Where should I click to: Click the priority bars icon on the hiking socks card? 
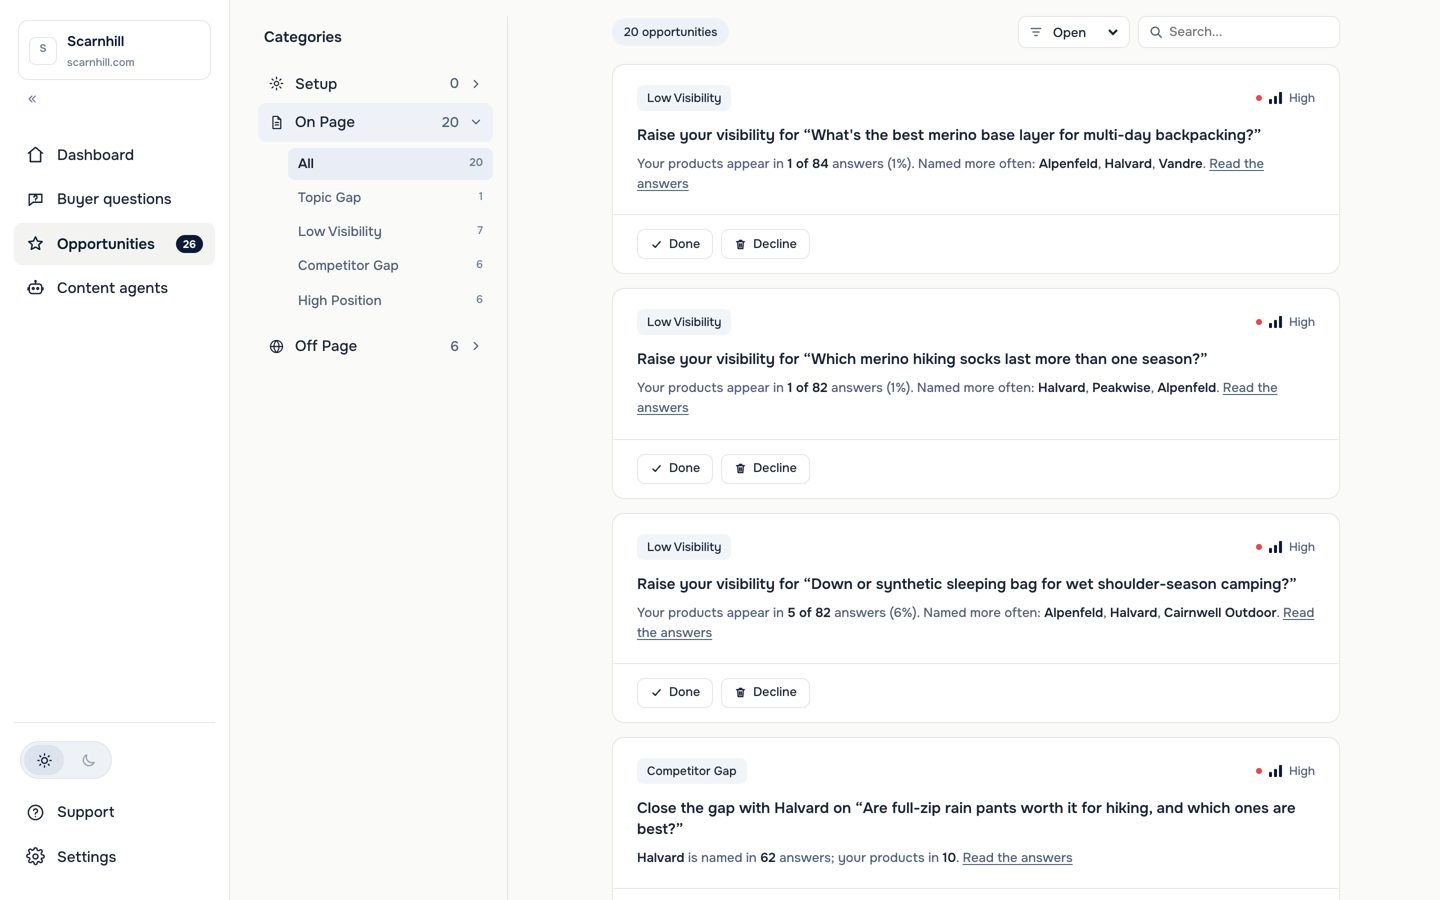(x=1275, y=322)
